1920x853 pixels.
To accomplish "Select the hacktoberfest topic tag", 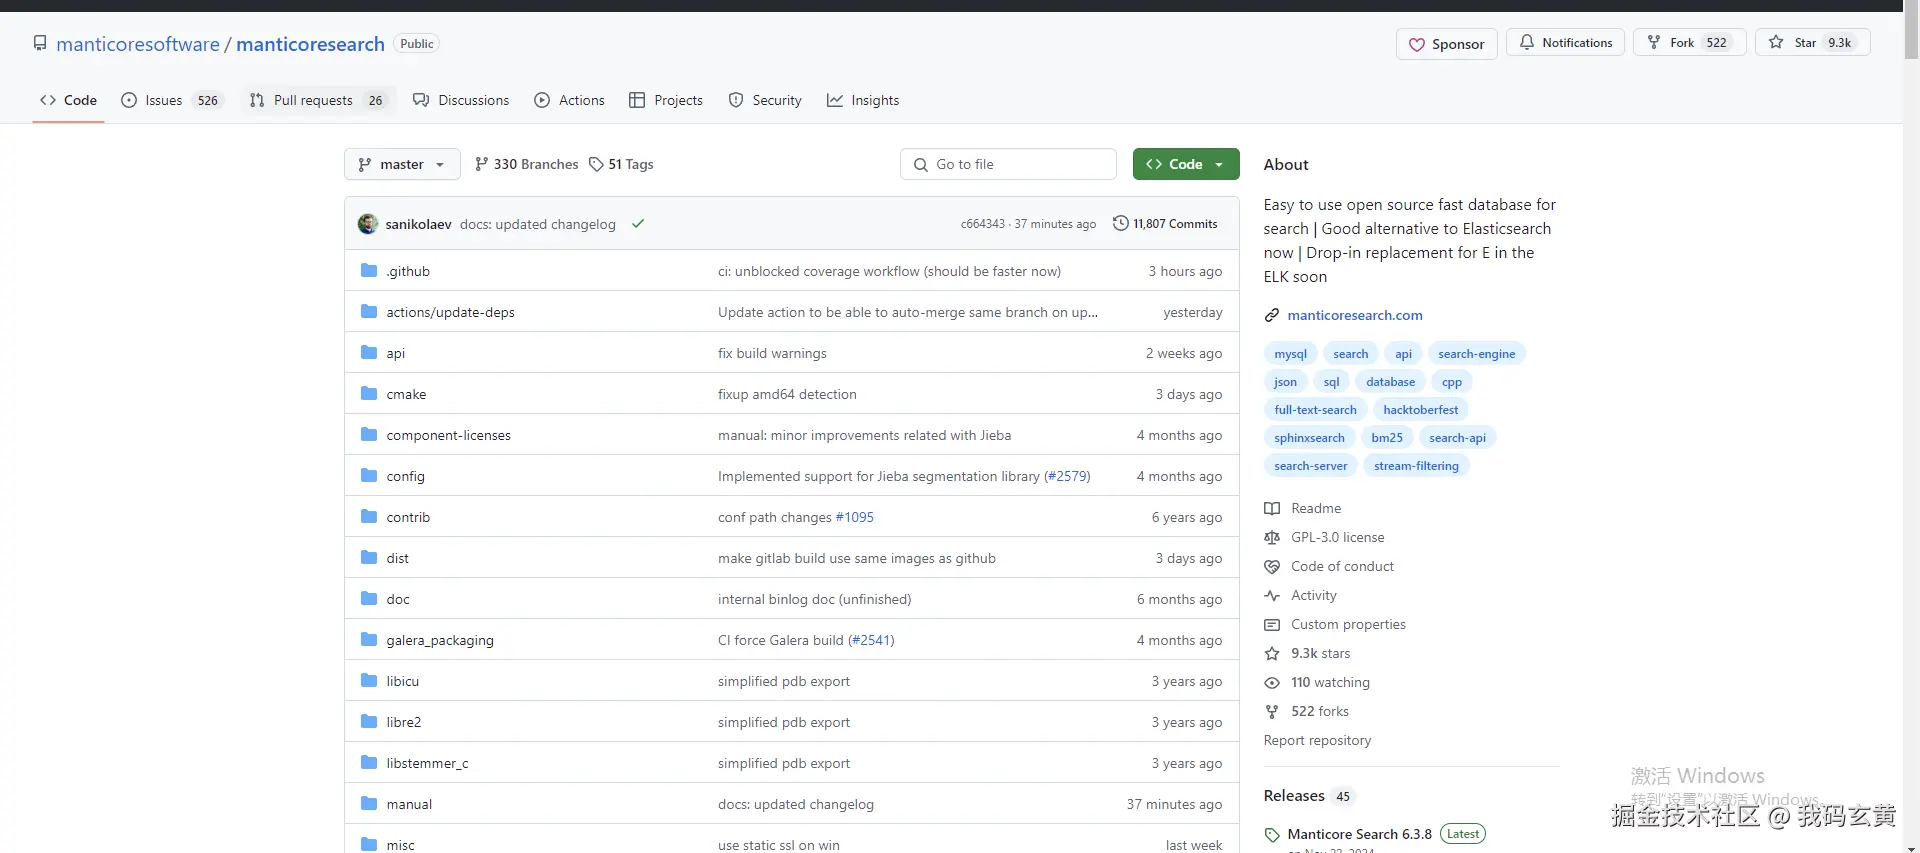I will coord(1420,410).
